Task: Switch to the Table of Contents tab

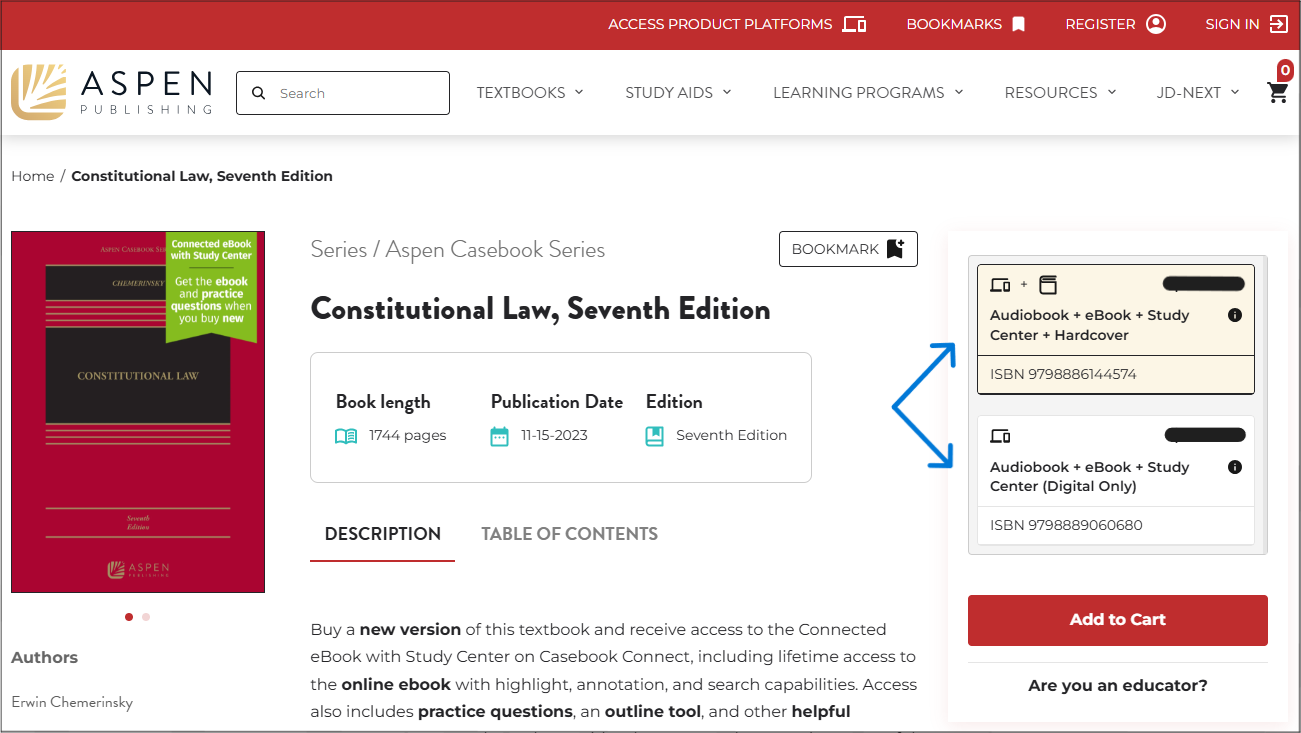Action: 570,534
